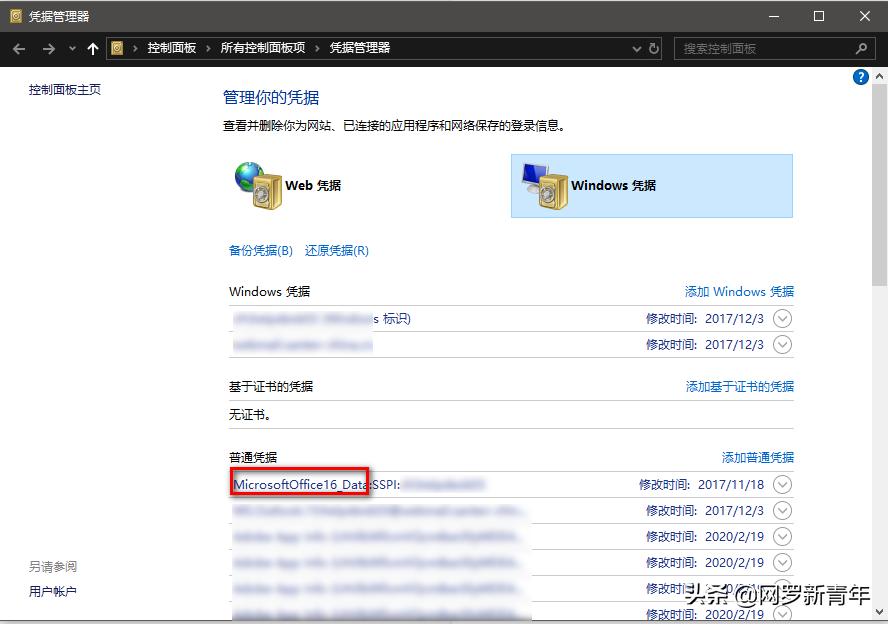The height and width of the screenshot is (624, 888).
Task: Select the Windows 凭据 vault icon
Action: (546, 185)
